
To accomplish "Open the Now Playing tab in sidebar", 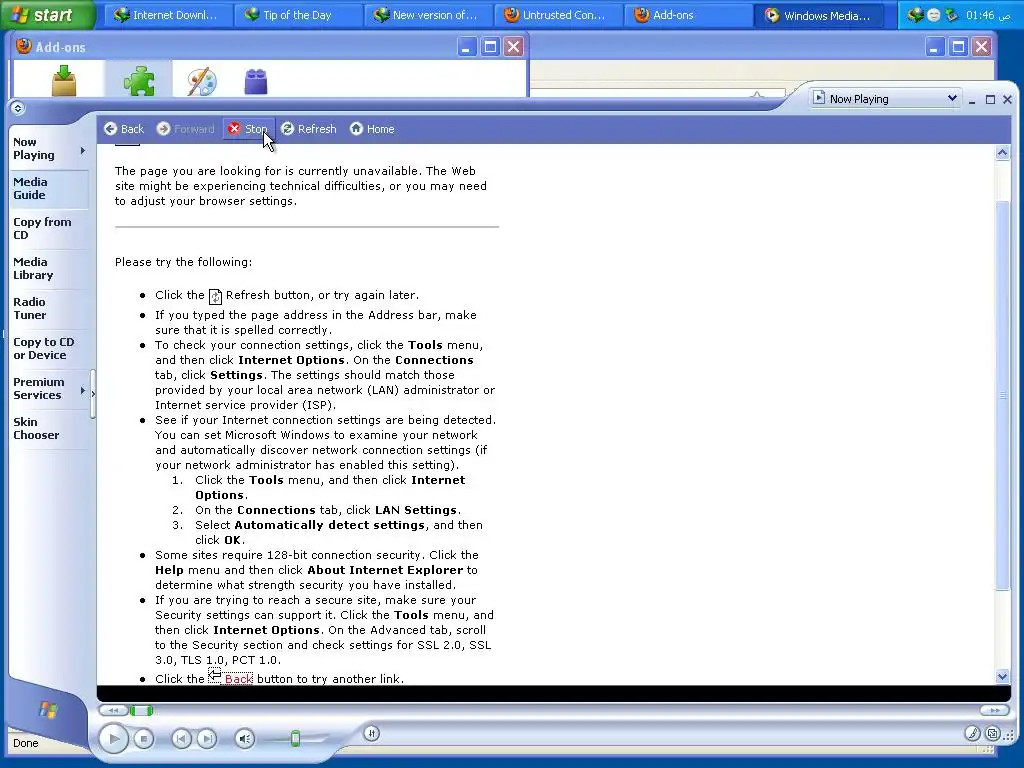I will [43, 149].
